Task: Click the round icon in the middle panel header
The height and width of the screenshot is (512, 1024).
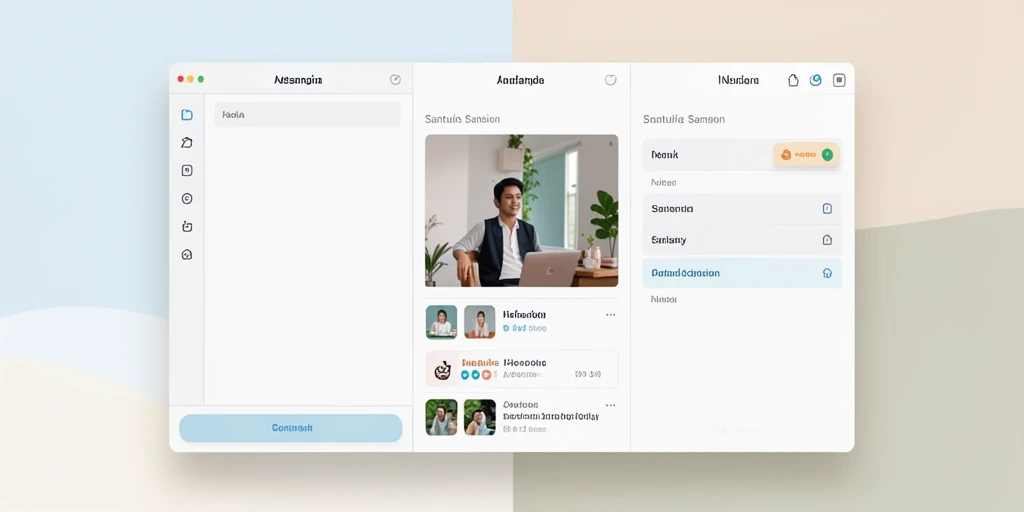Action: [x=611, y=80]
